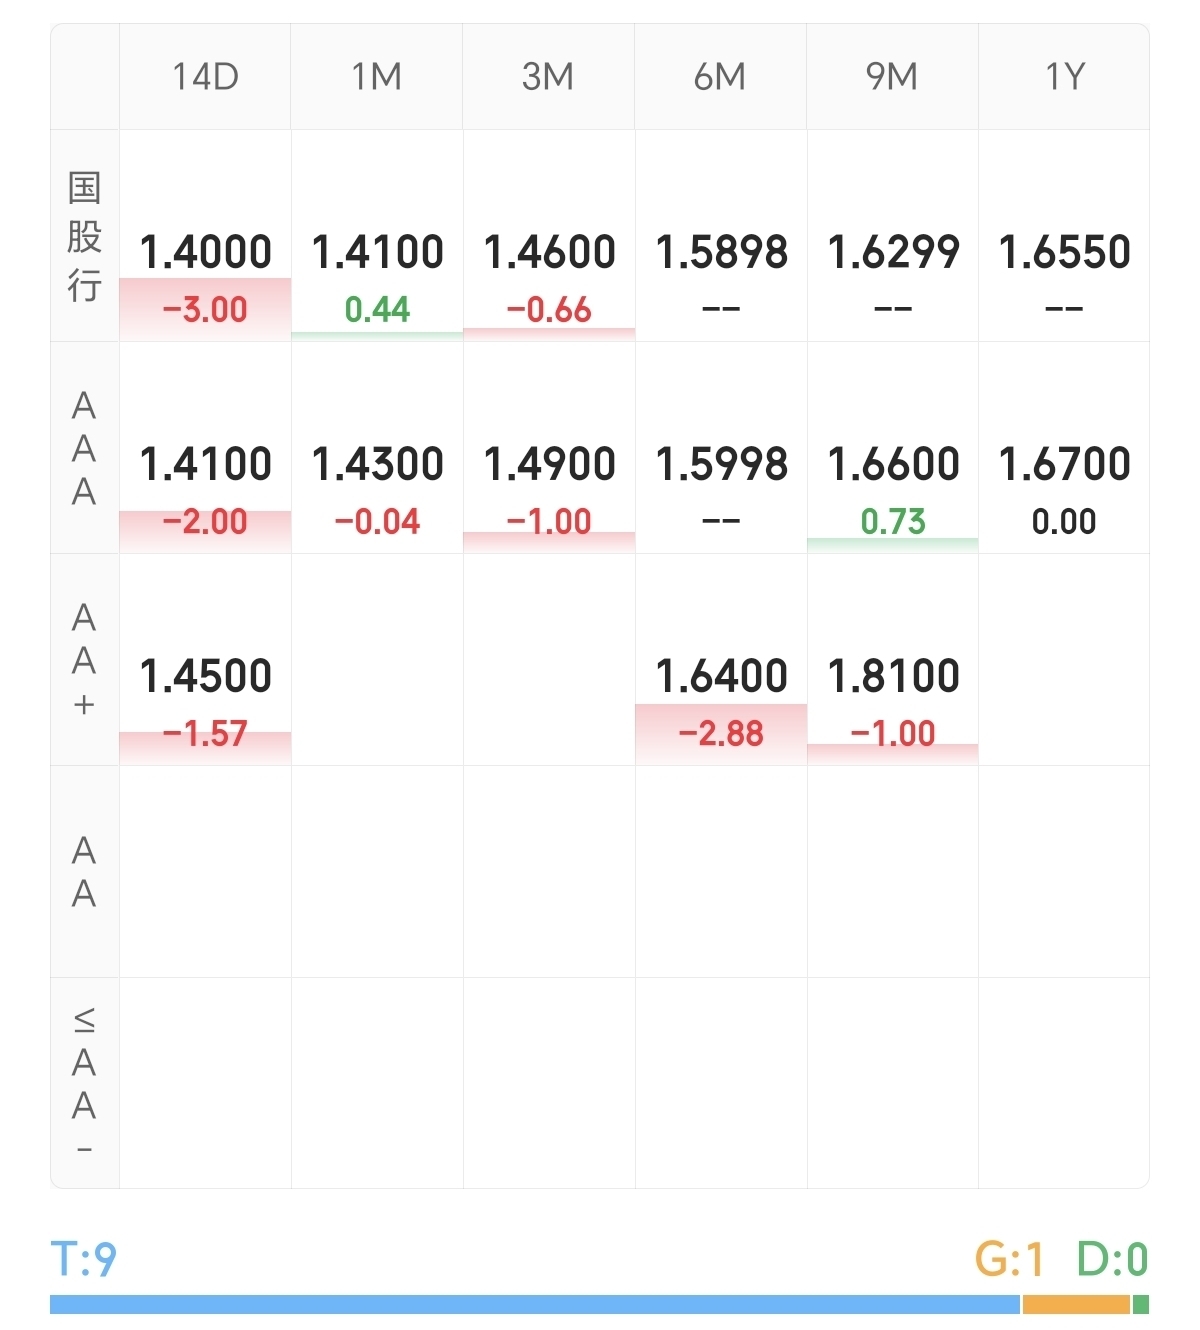Click the AAA 1Y rate 1.6700
The height and width of the screenshot is (1330, 1200).
tap(1064, 464)
